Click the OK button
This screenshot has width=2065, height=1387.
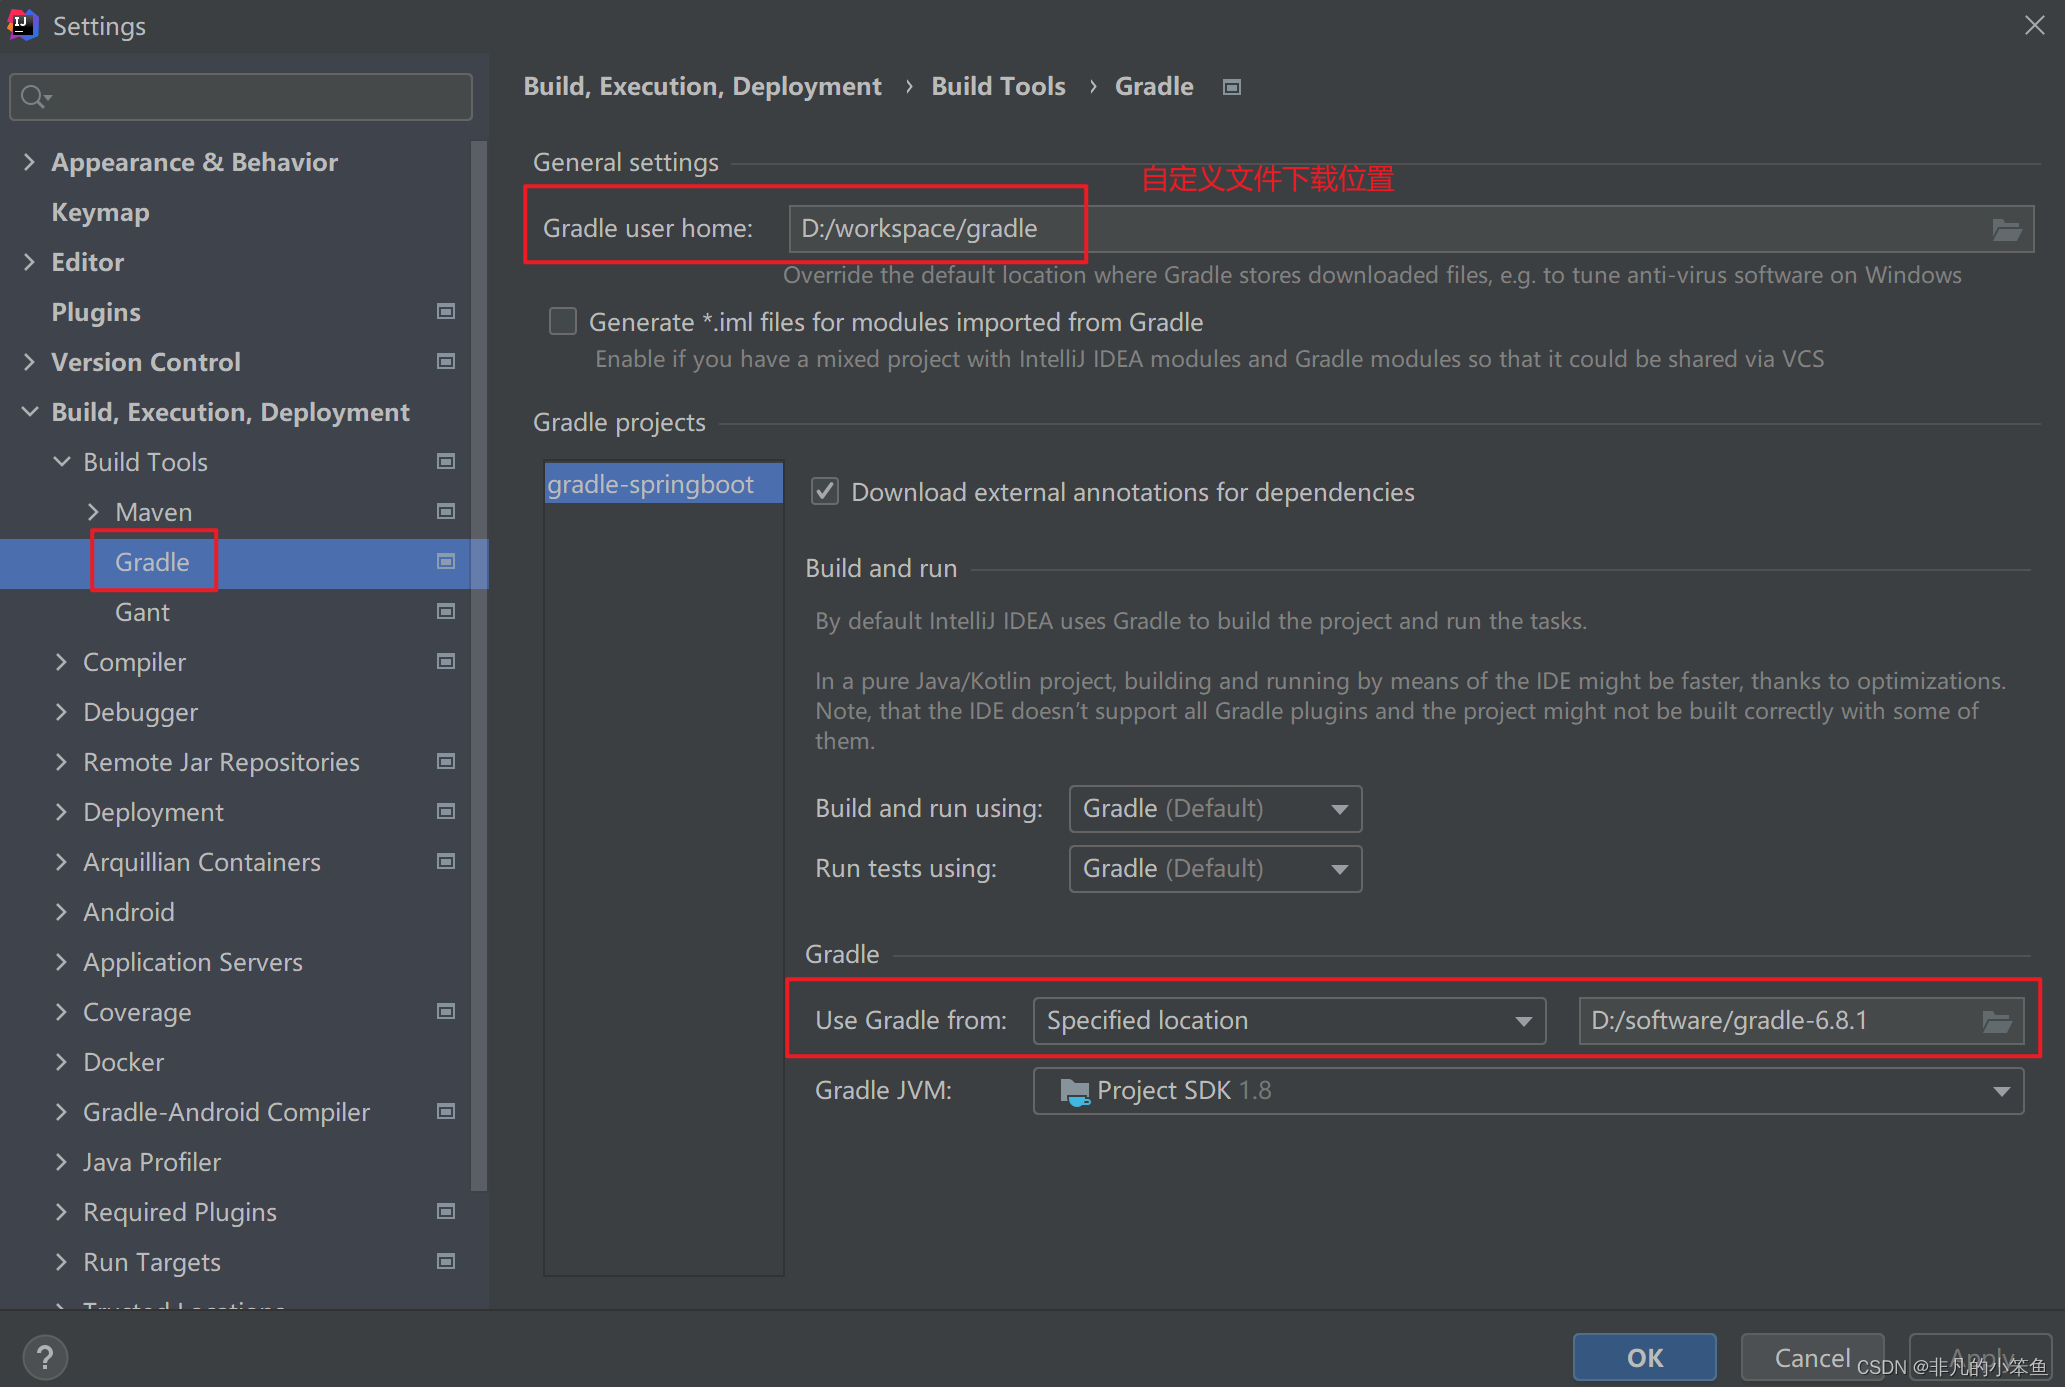click(x=1644, y=1357)
